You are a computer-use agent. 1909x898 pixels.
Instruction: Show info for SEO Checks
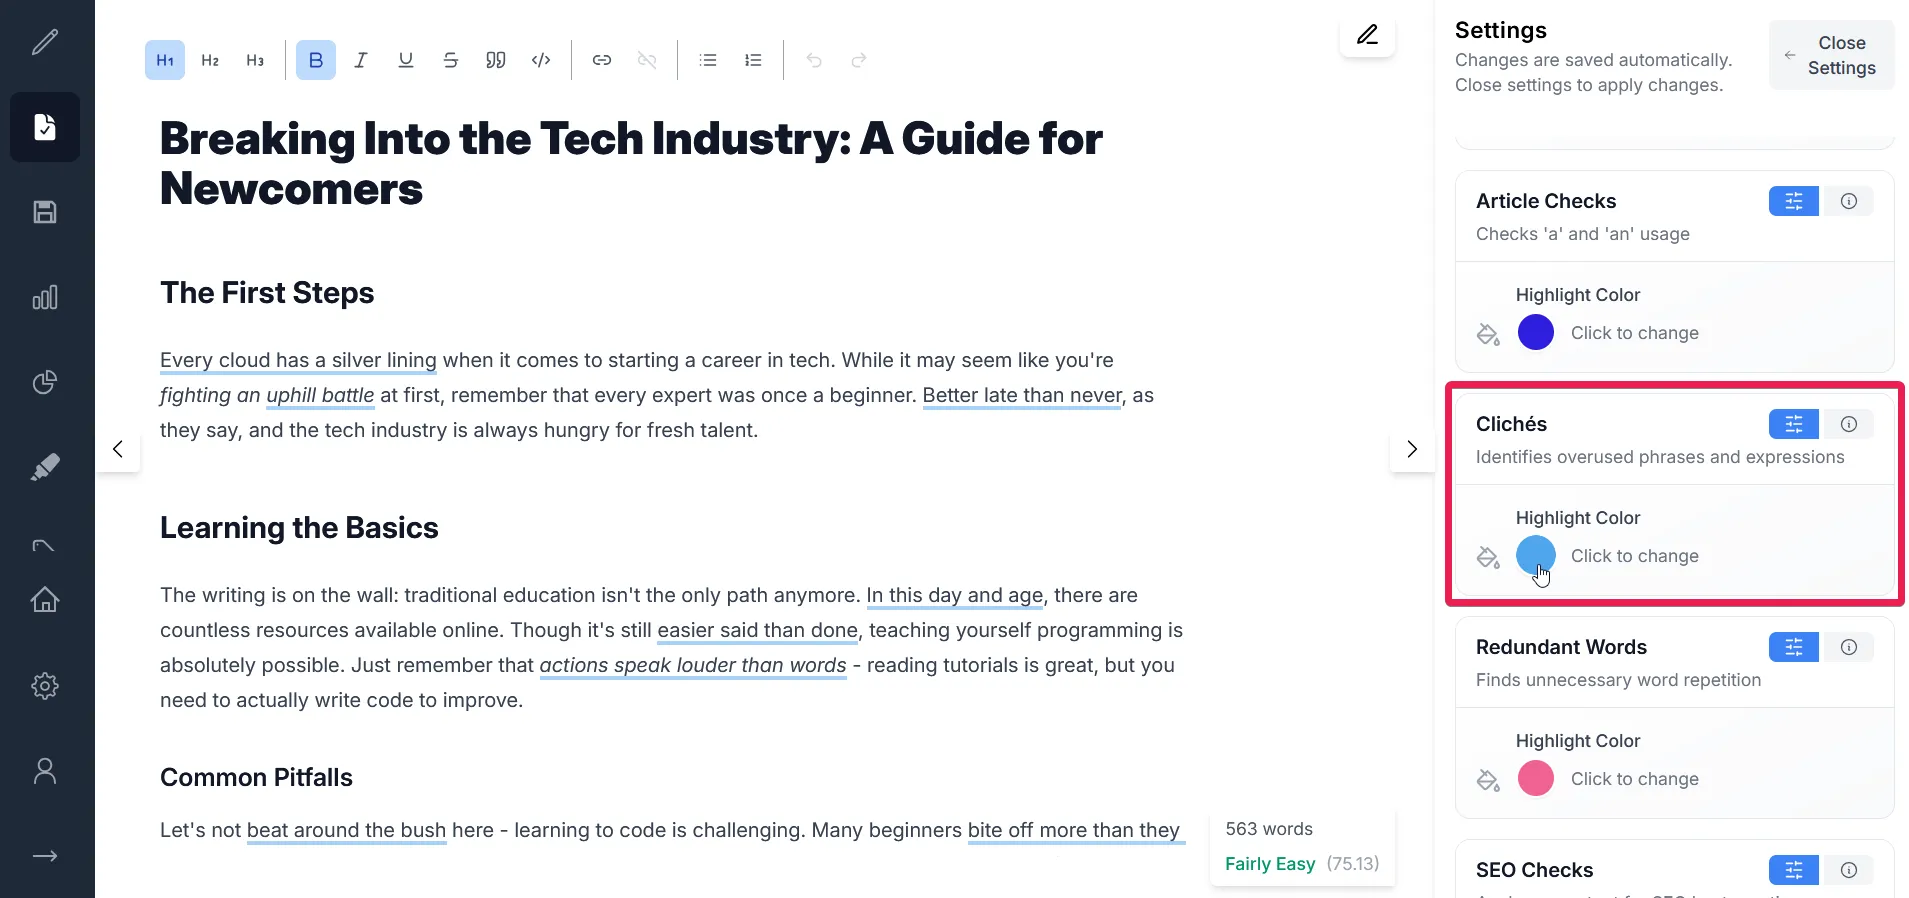click(1849, 870)
